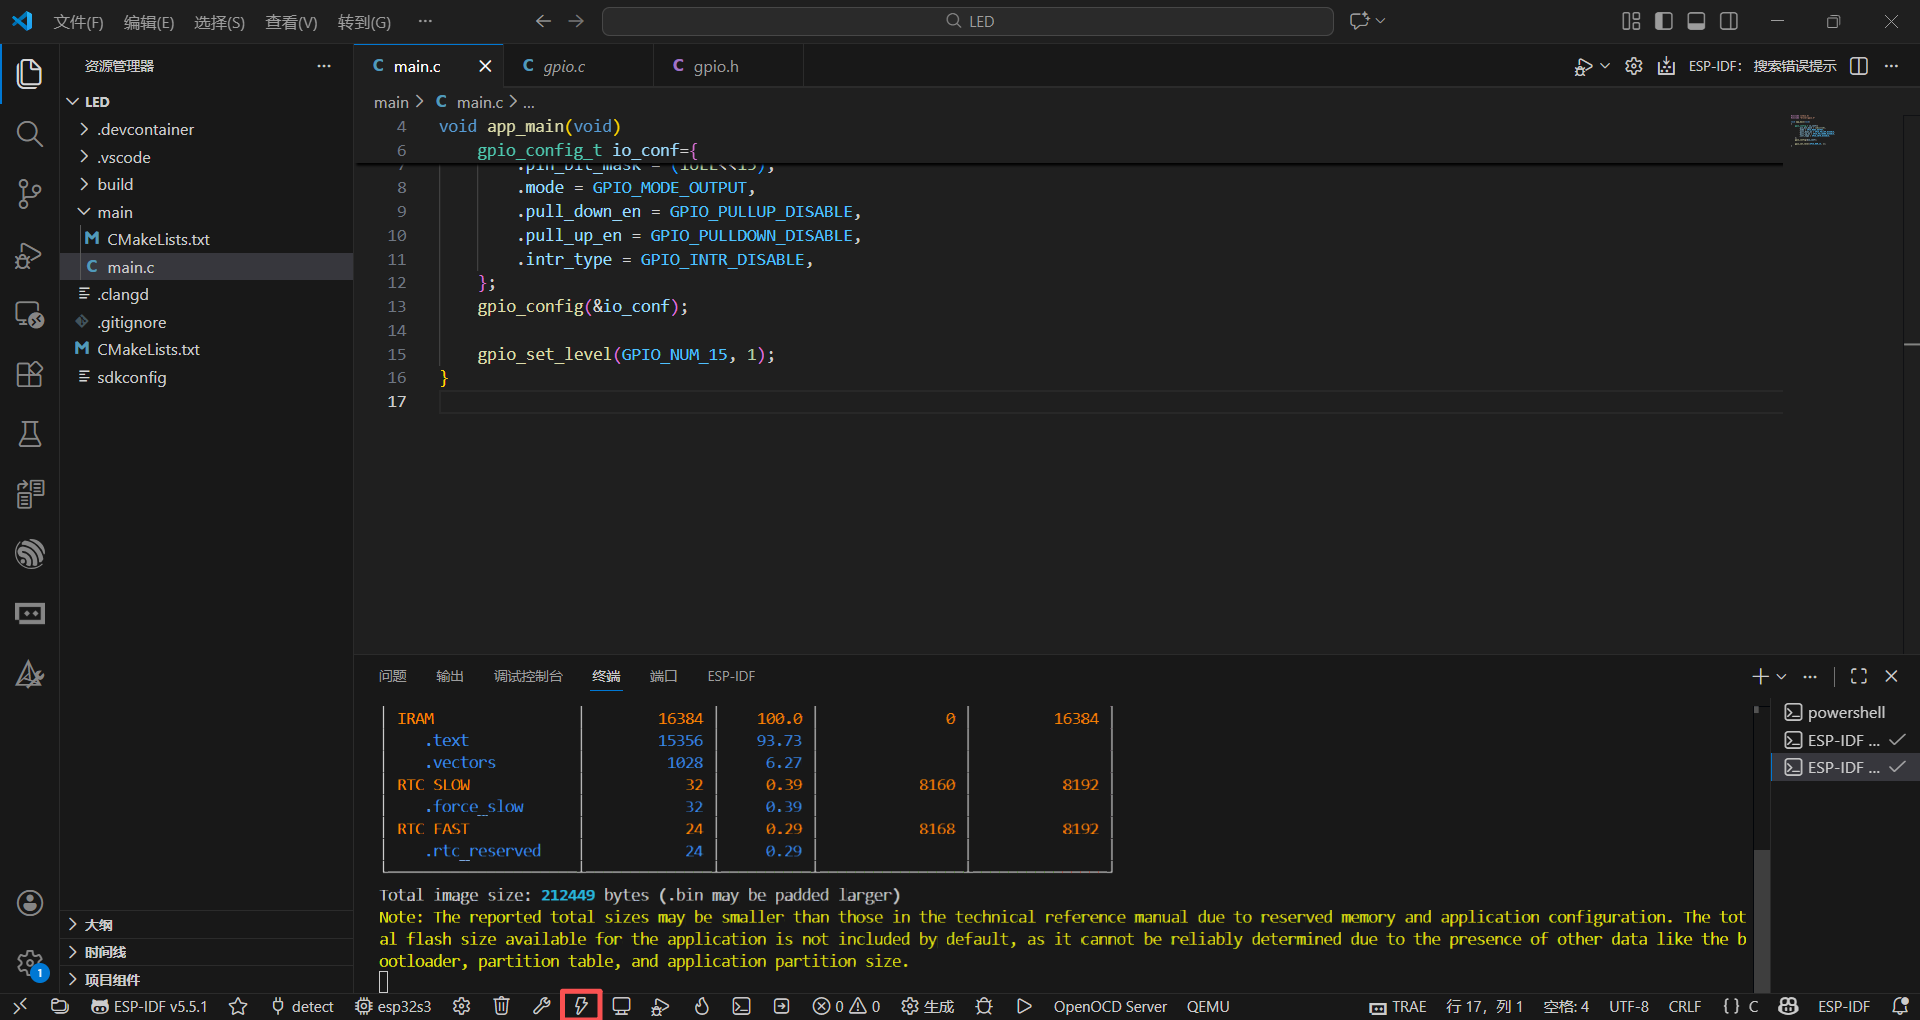Open the 查看(V) menu
The width and height of the screenshot is (1920, 1020).
pos(291,22)
